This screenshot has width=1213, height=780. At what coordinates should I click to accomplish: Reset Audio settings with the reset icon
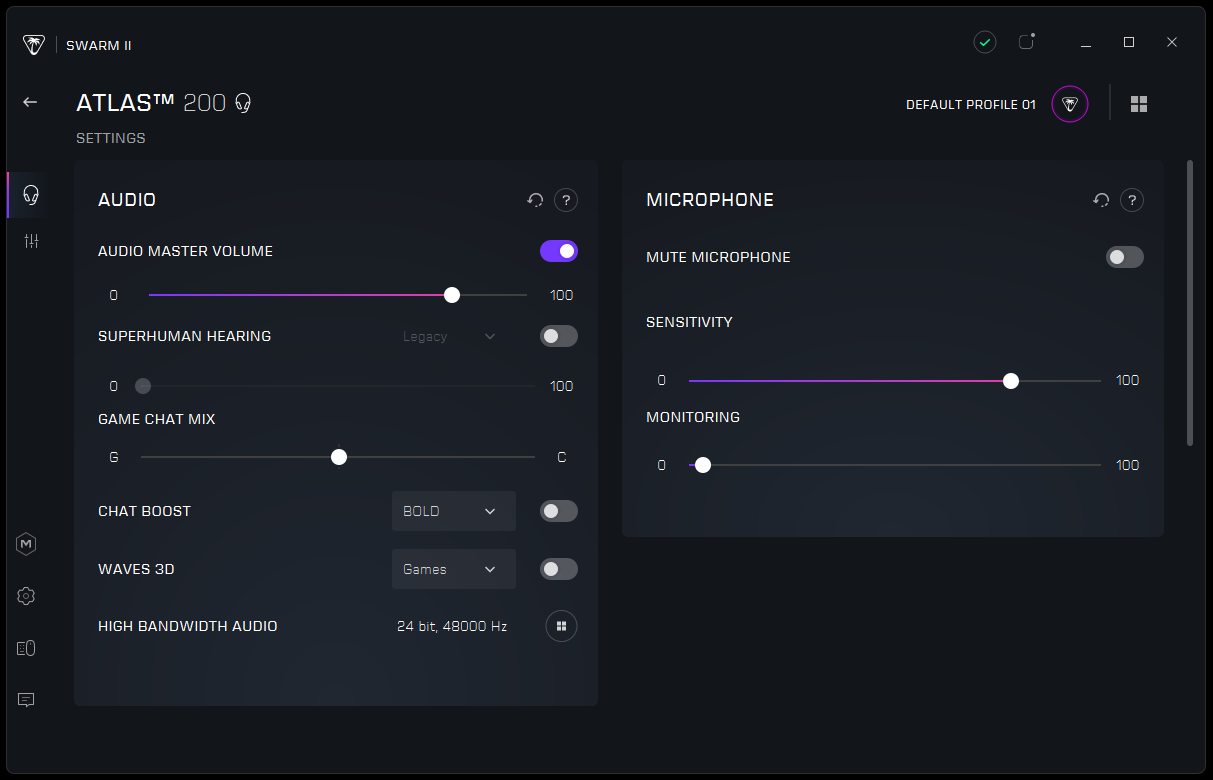535,200
